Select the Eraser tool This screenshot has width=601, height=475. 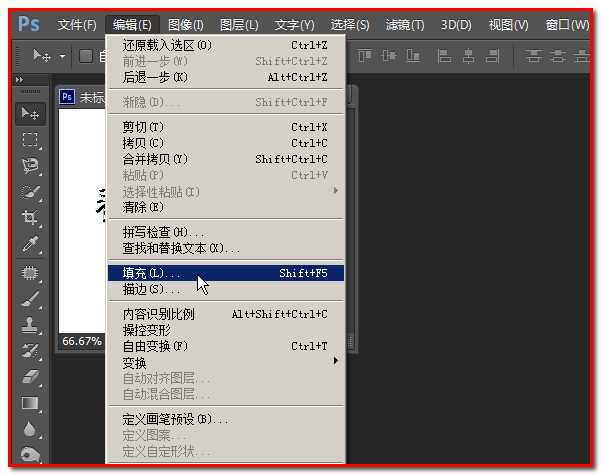(30, 376)
